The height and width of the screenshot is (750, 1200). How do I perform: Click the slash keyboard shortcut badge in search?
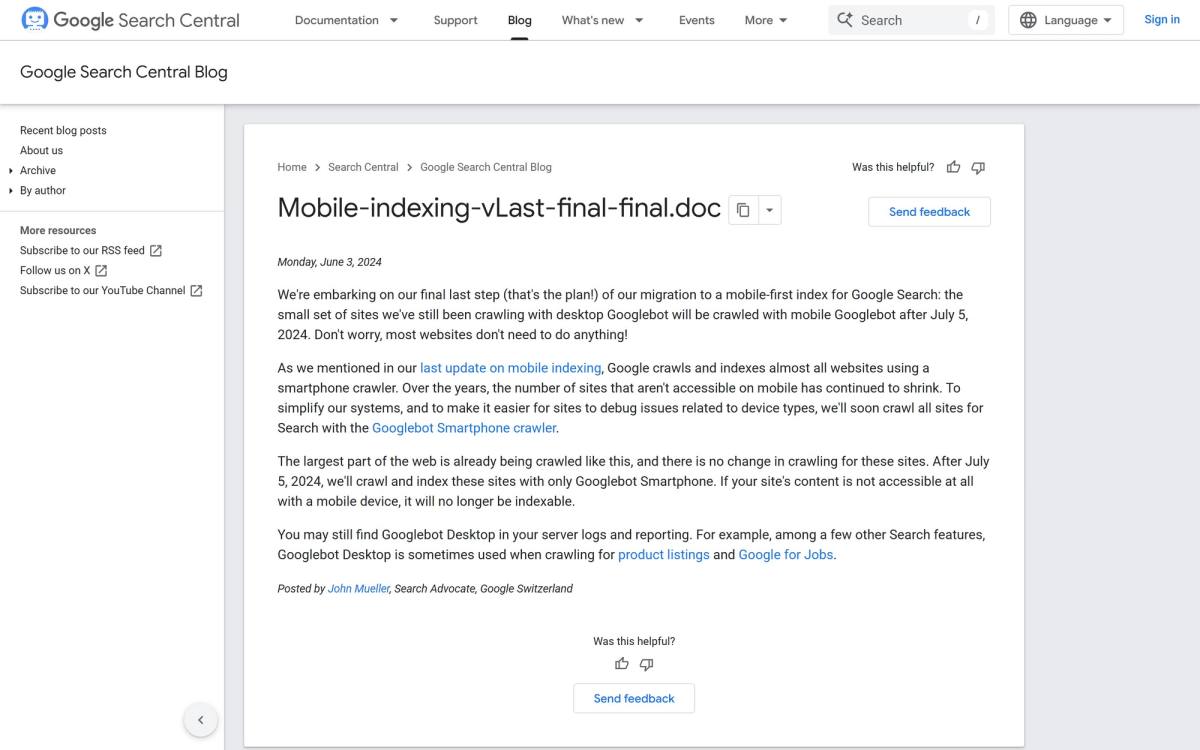pos(977,20)
